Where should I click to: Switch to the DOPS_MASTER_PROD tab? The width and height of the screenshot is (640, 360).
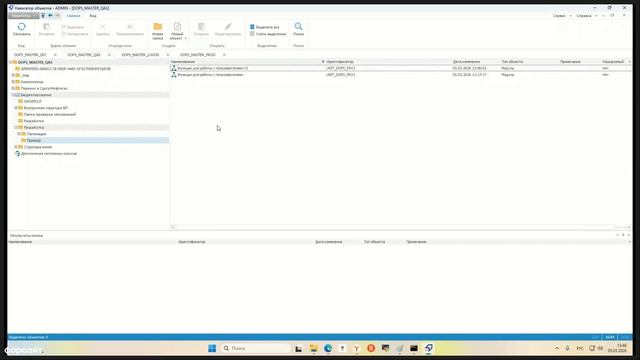point(198,55)
